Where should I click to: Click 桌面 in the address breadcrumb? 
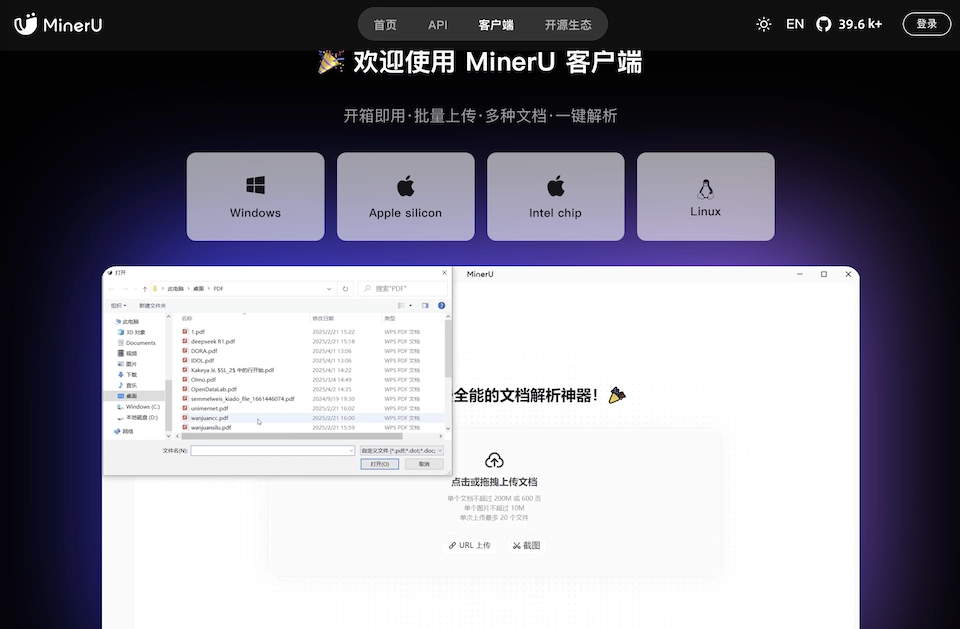pyautogui.click(x=198, y=288)
